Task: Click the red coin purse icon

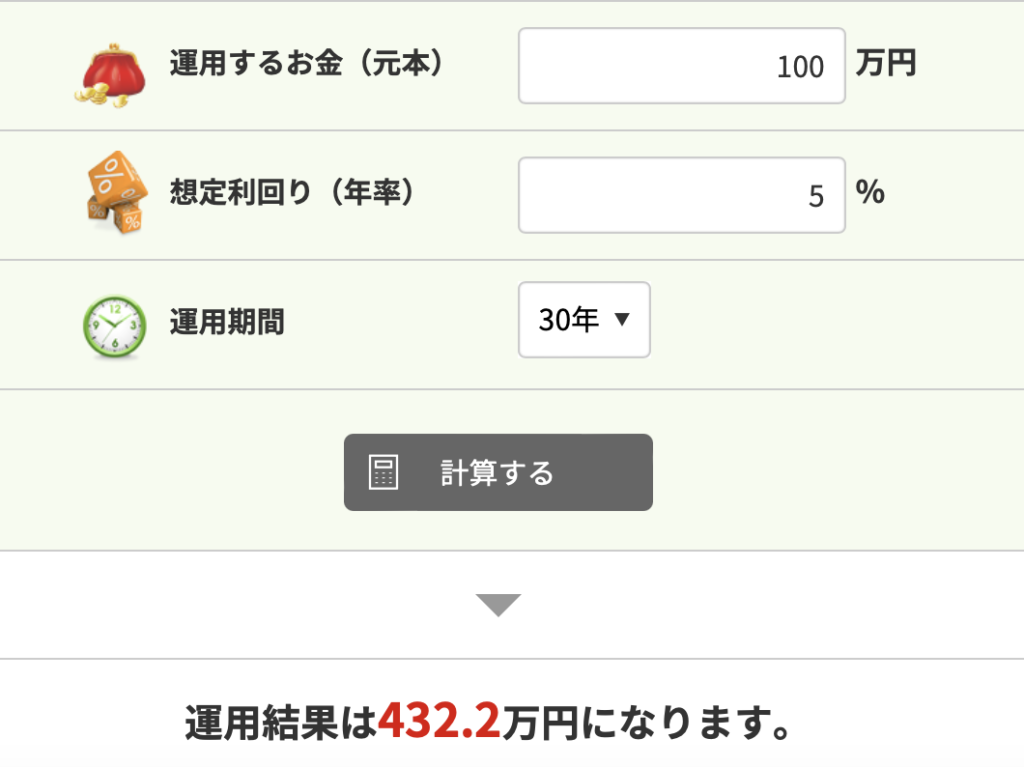Action: [x=111, y=75]
